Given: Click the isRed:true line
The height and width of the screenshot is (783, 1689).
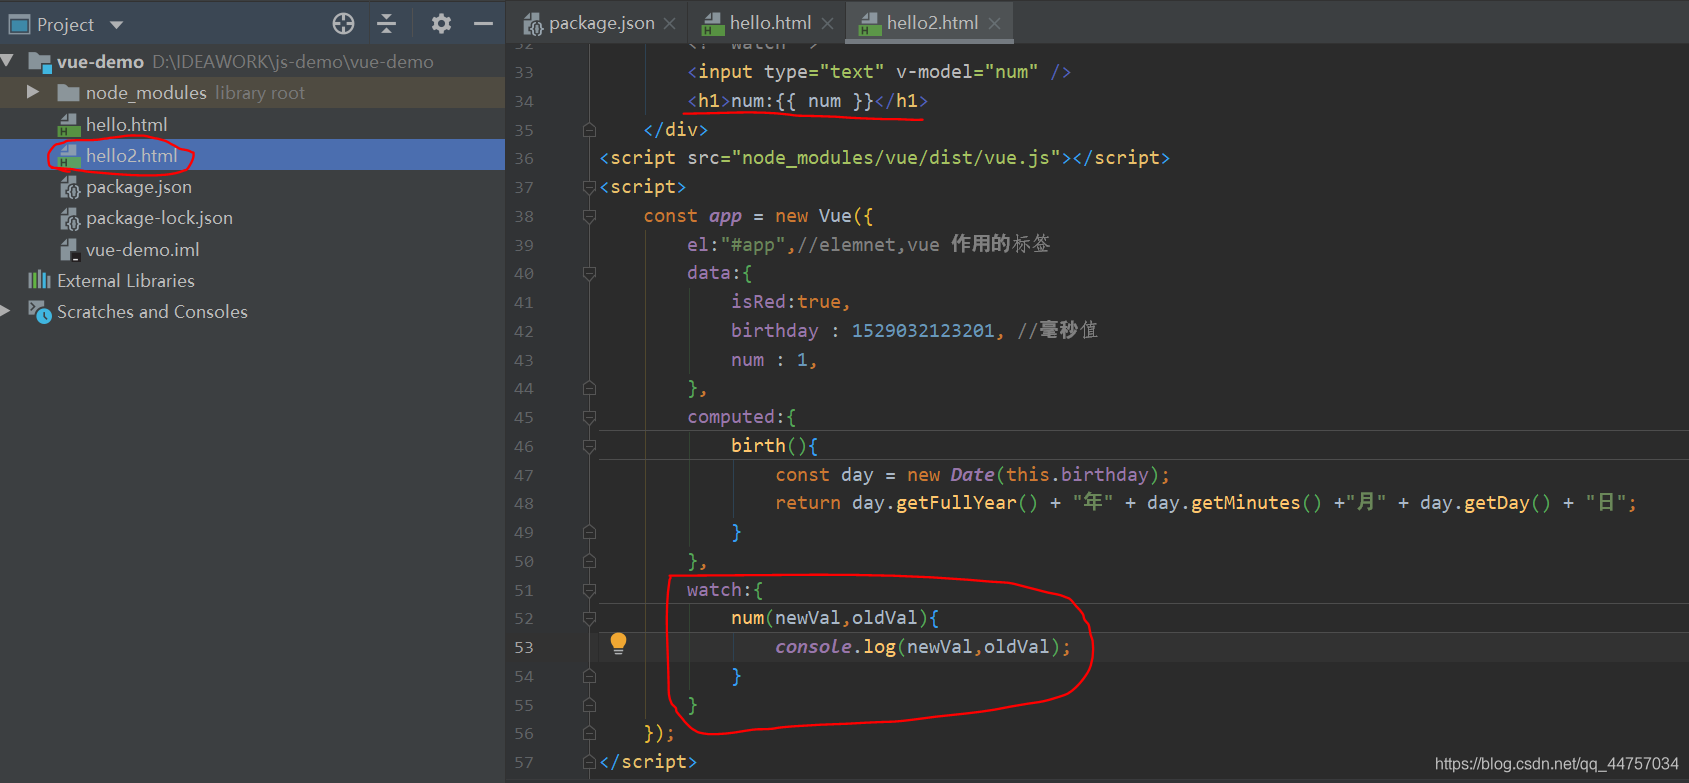Looking at the screenshot, I should pyautogui.click(x=790, y=302).
